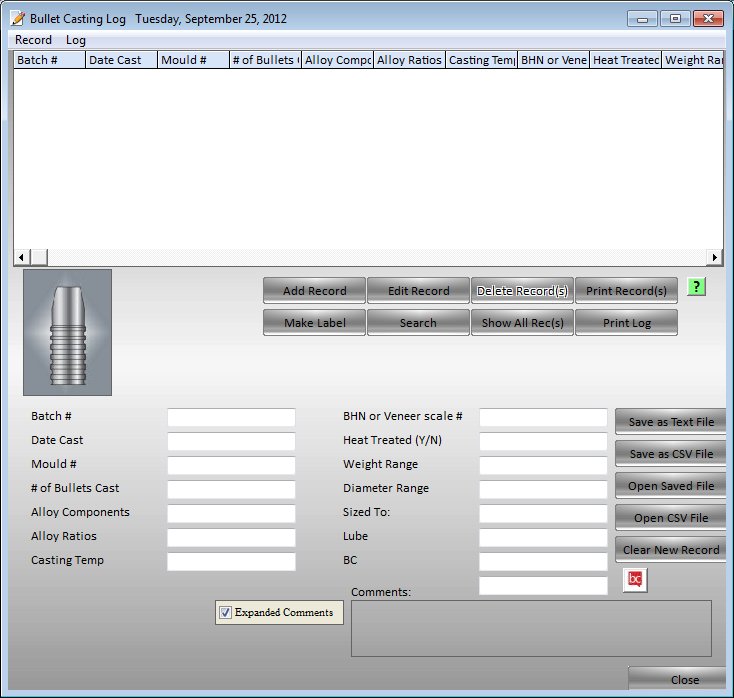Click the bullet image thumbnail
This screenshot has width=734, height=698.
67,332
